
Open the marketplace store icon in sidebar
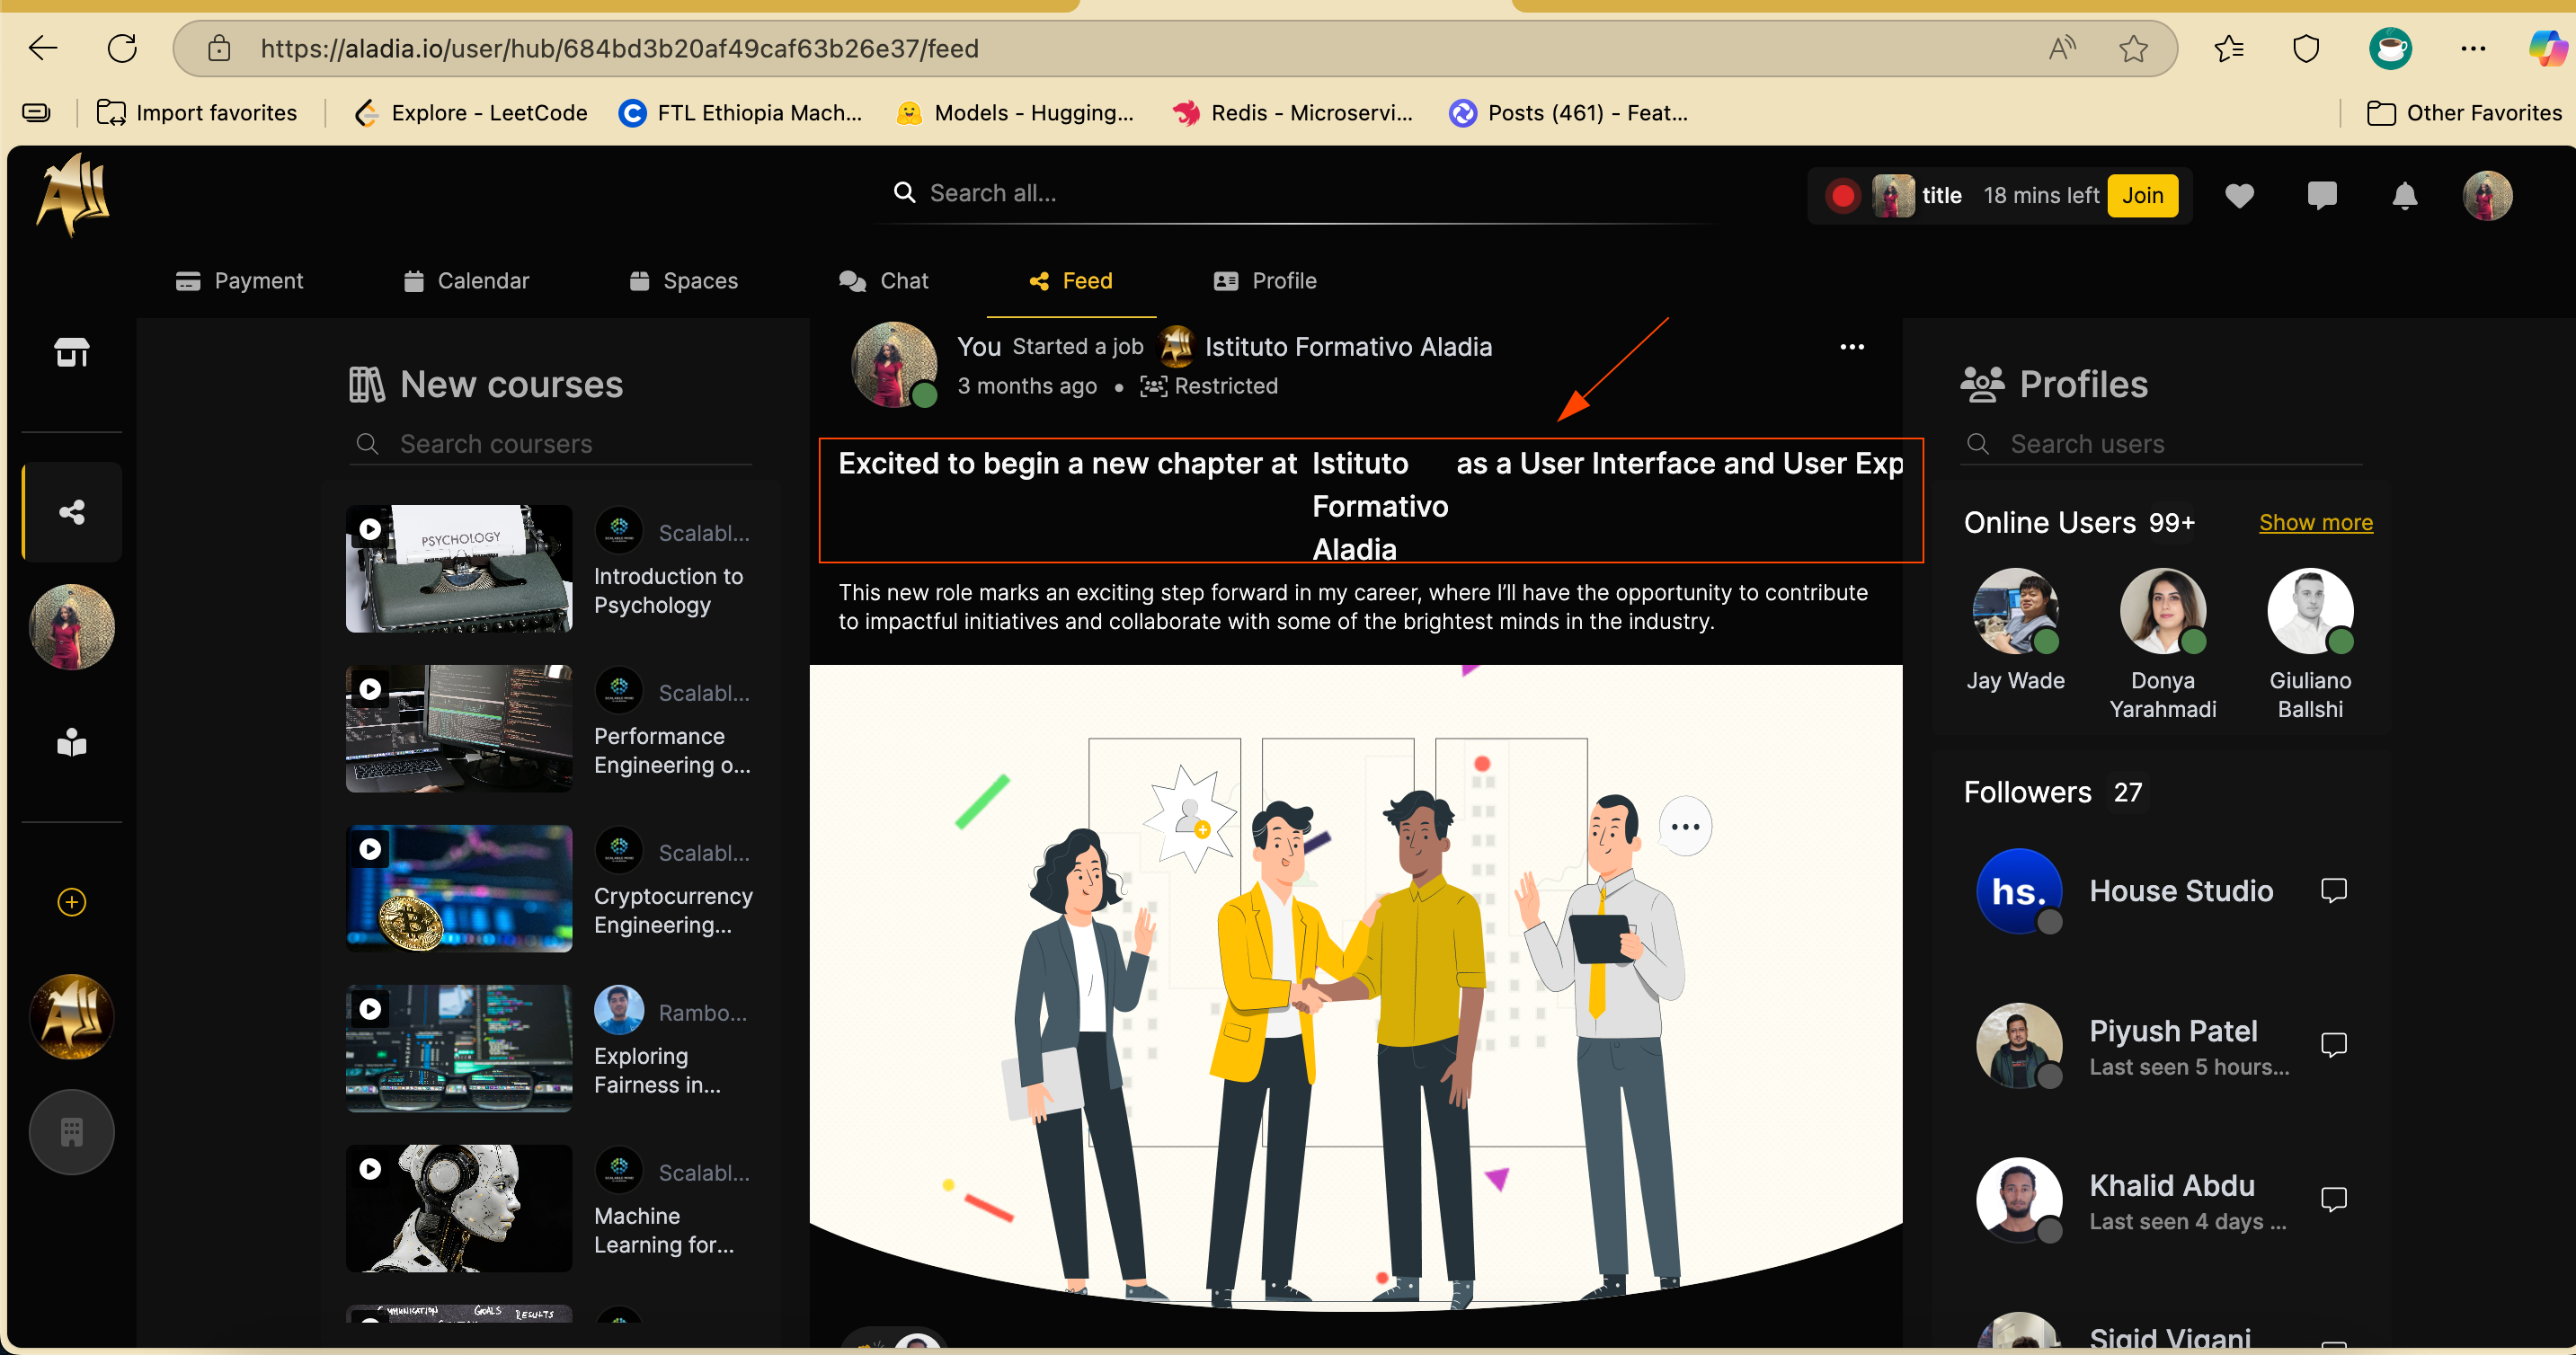(72, 352)
